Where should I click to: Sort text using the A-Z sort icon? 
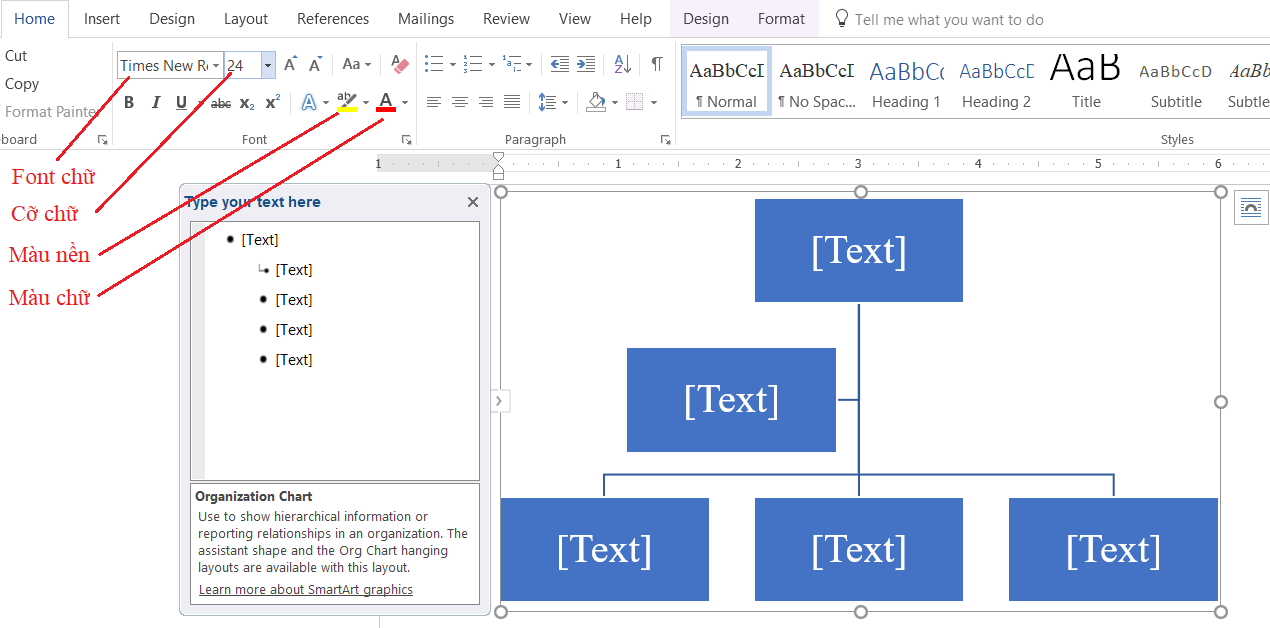click(x=622, y=63)
